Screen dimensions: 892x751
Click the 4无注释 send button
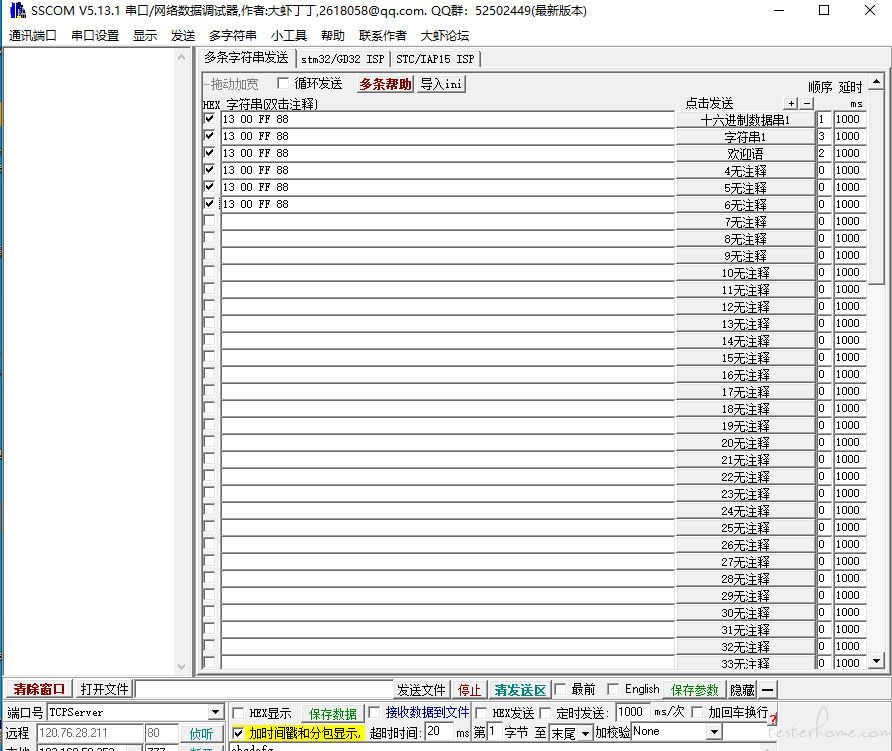[x=745, y=171]
